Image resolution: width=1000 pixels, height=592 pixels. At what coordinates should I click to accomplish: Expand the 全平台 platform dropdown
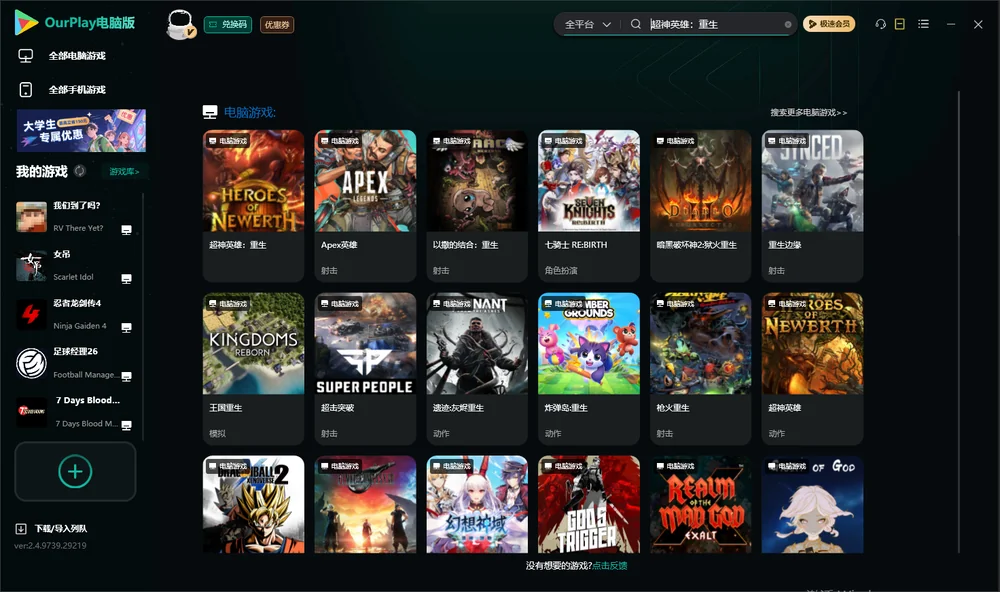tap(587, 24)
